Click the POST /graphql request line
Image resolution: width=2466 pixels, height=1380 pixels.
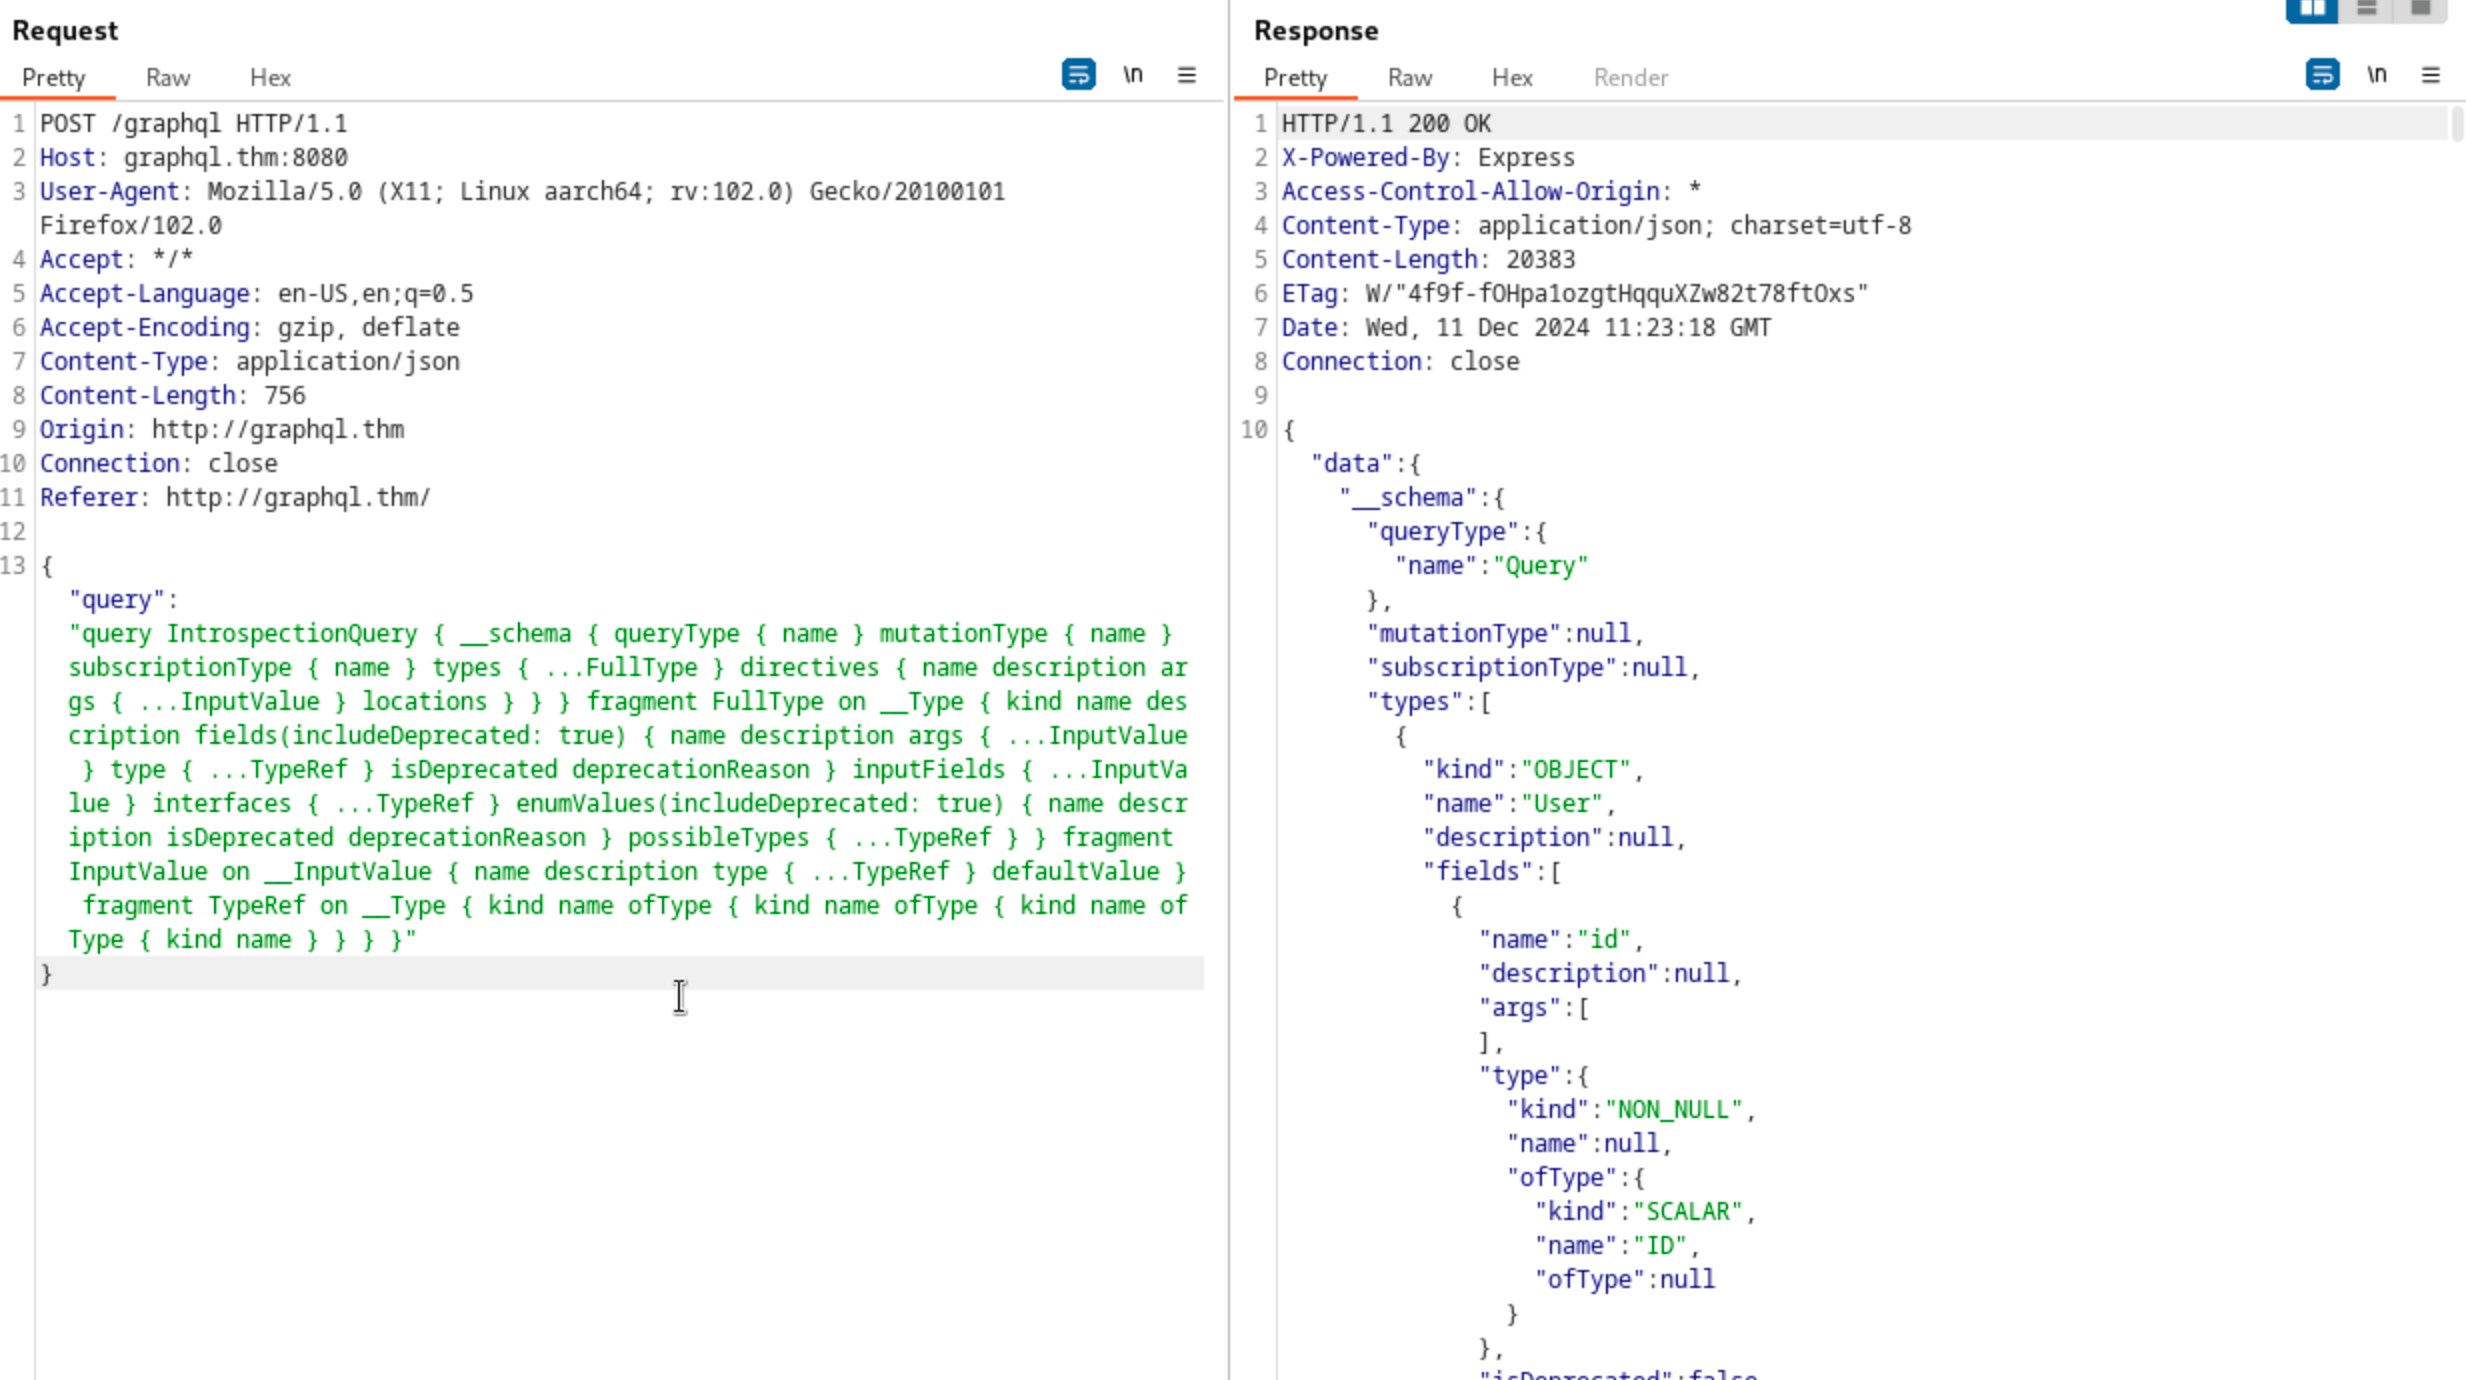pyautogui.click(x=193, y=124)
